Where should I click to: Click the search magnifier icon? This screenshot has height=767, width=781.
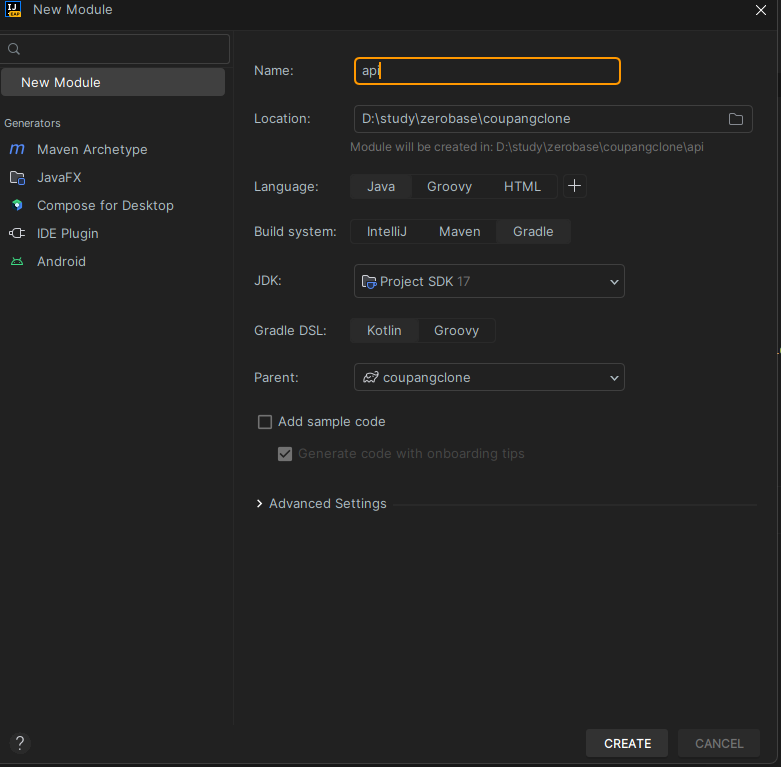point(14,49)
